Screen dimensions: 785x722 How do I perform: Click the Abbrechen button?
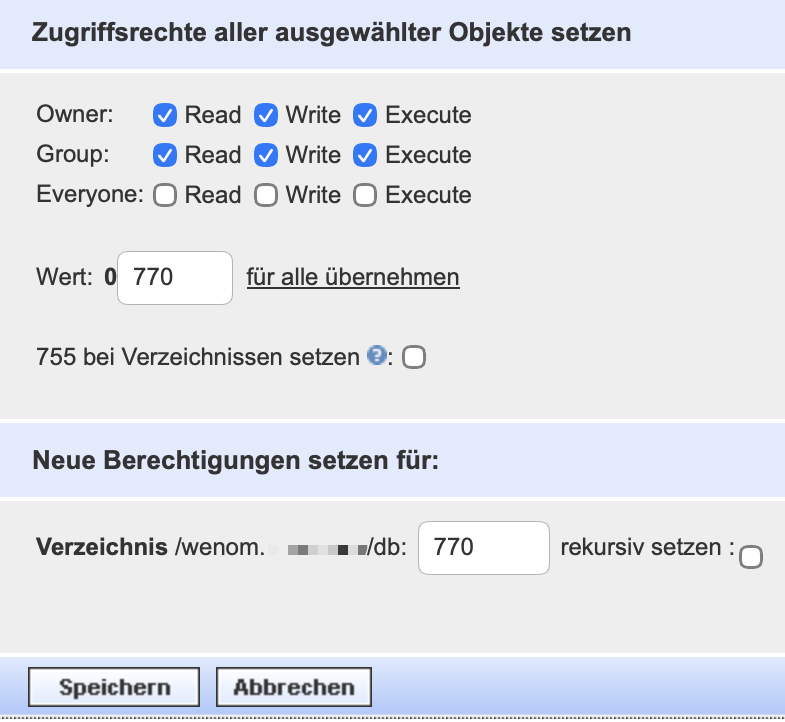[293, 688]
